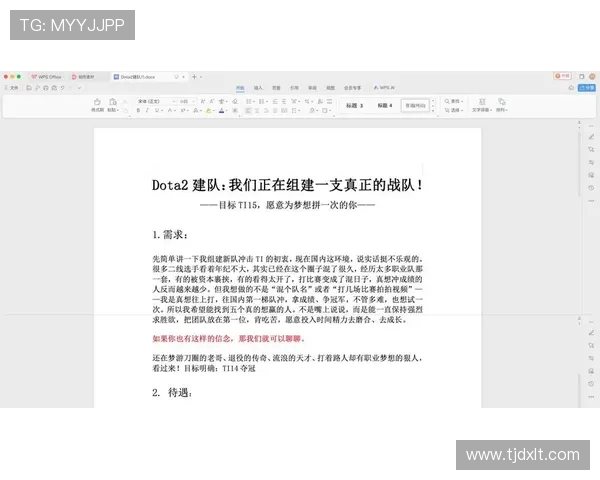600x480 pixels.
Task: Toggle italic text formatting
Action: coord(148,111)
